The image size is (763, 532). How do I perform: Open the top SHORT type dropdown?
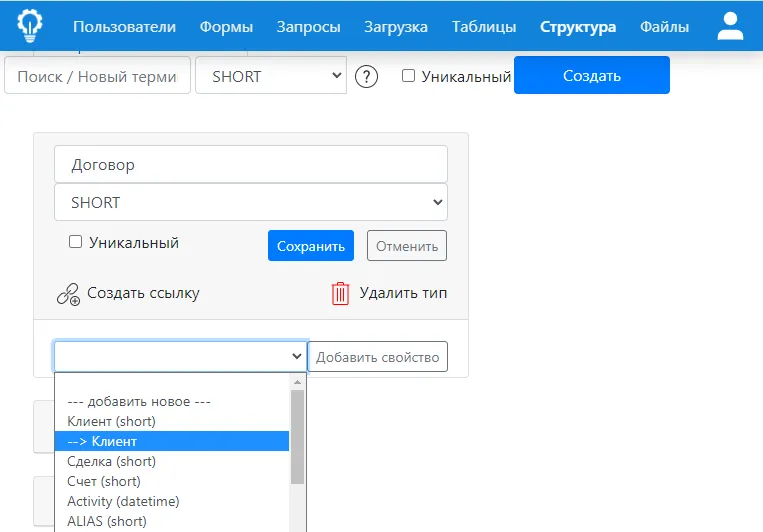tap(271, 75)
